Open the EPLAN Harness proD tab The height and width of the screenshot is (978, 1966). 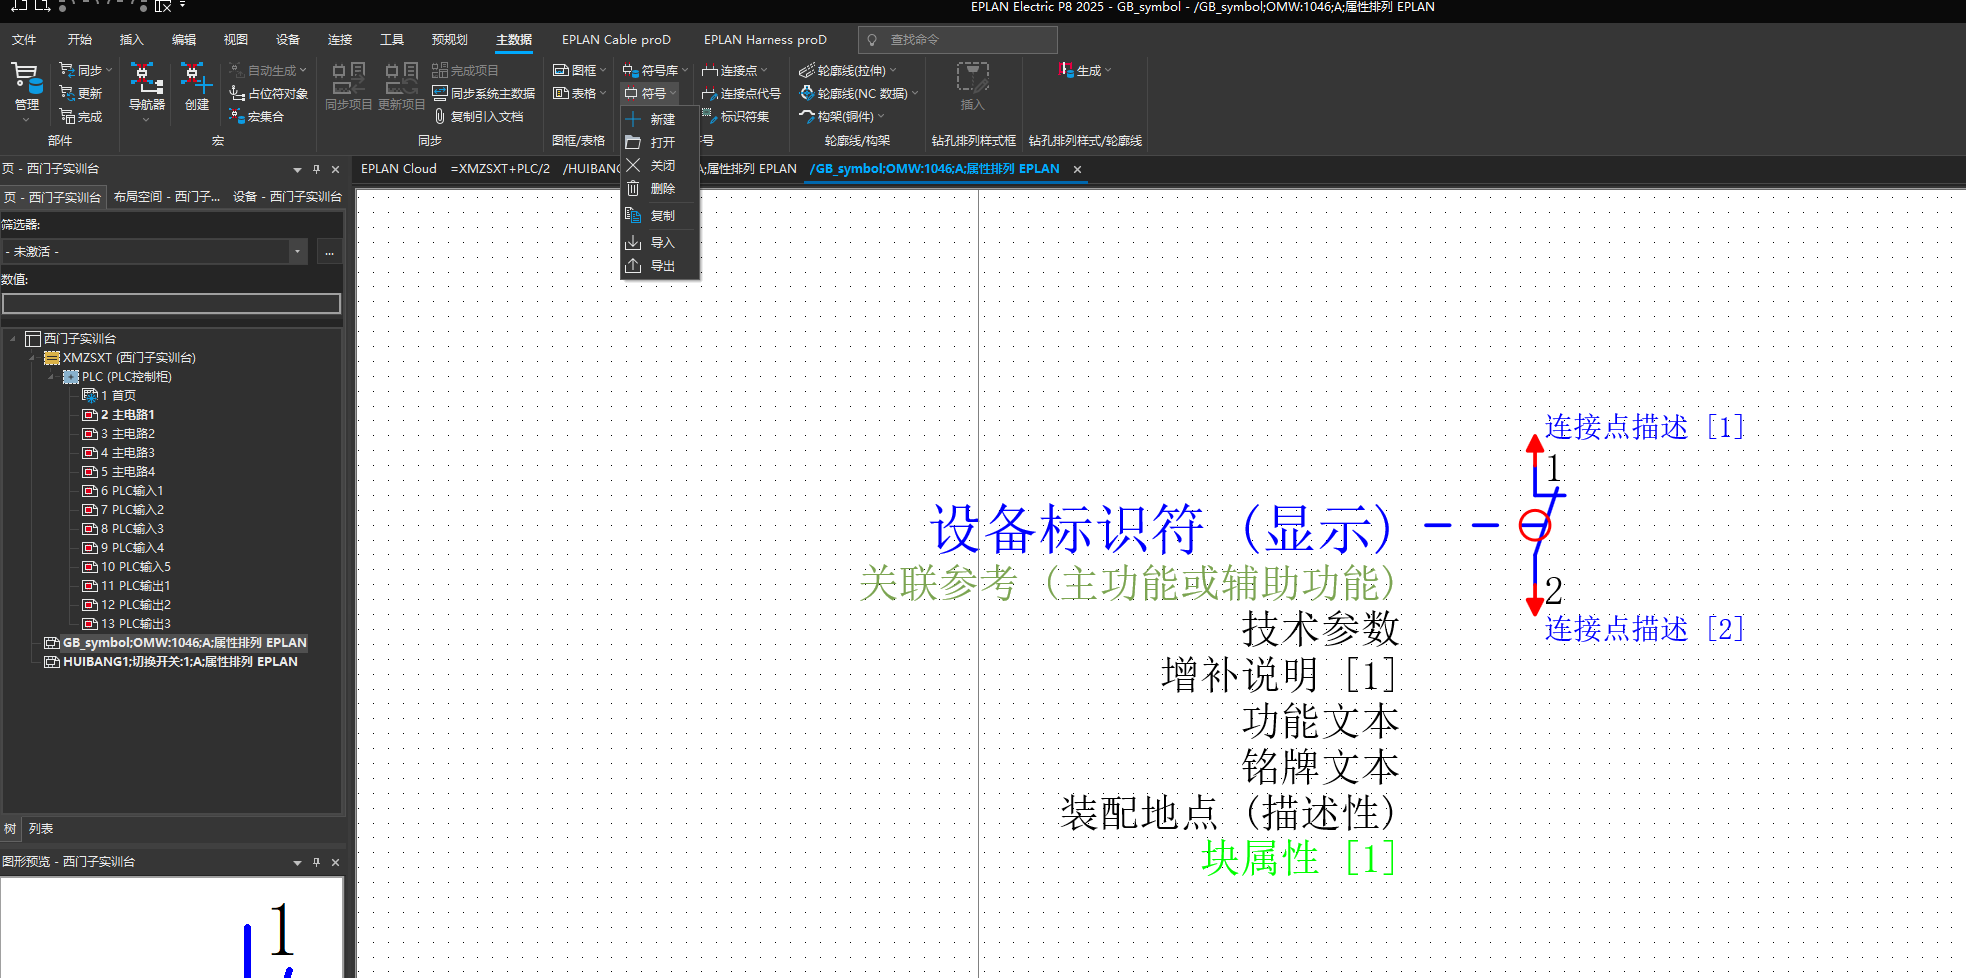tap(765, 40)
